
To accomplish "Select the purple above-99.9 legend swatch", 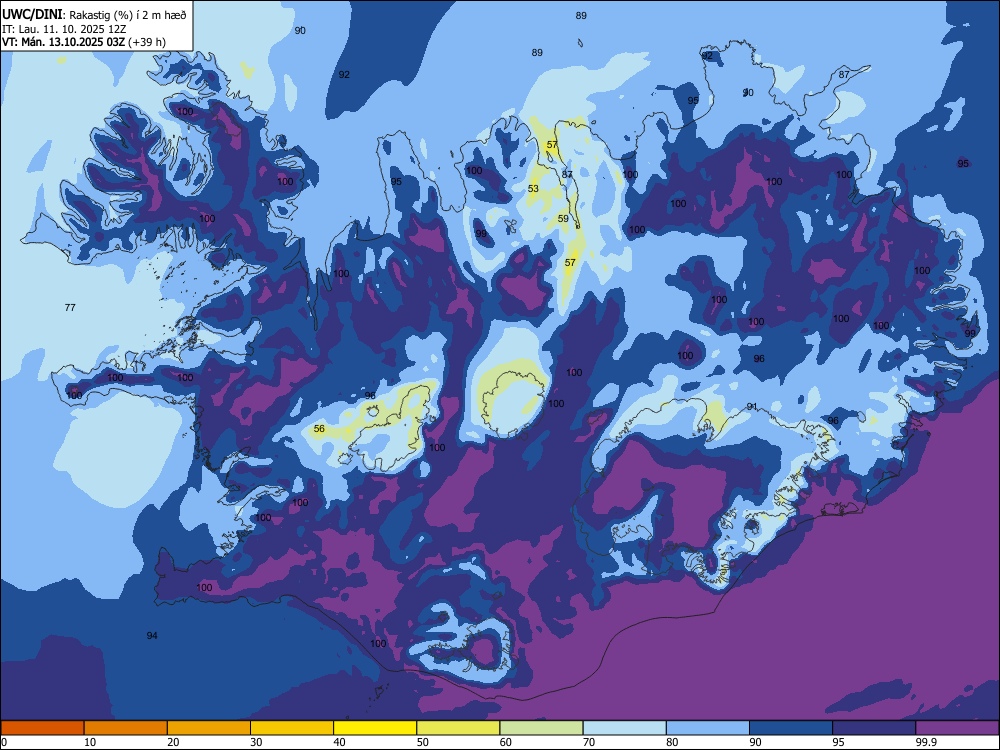I will 957,728.
